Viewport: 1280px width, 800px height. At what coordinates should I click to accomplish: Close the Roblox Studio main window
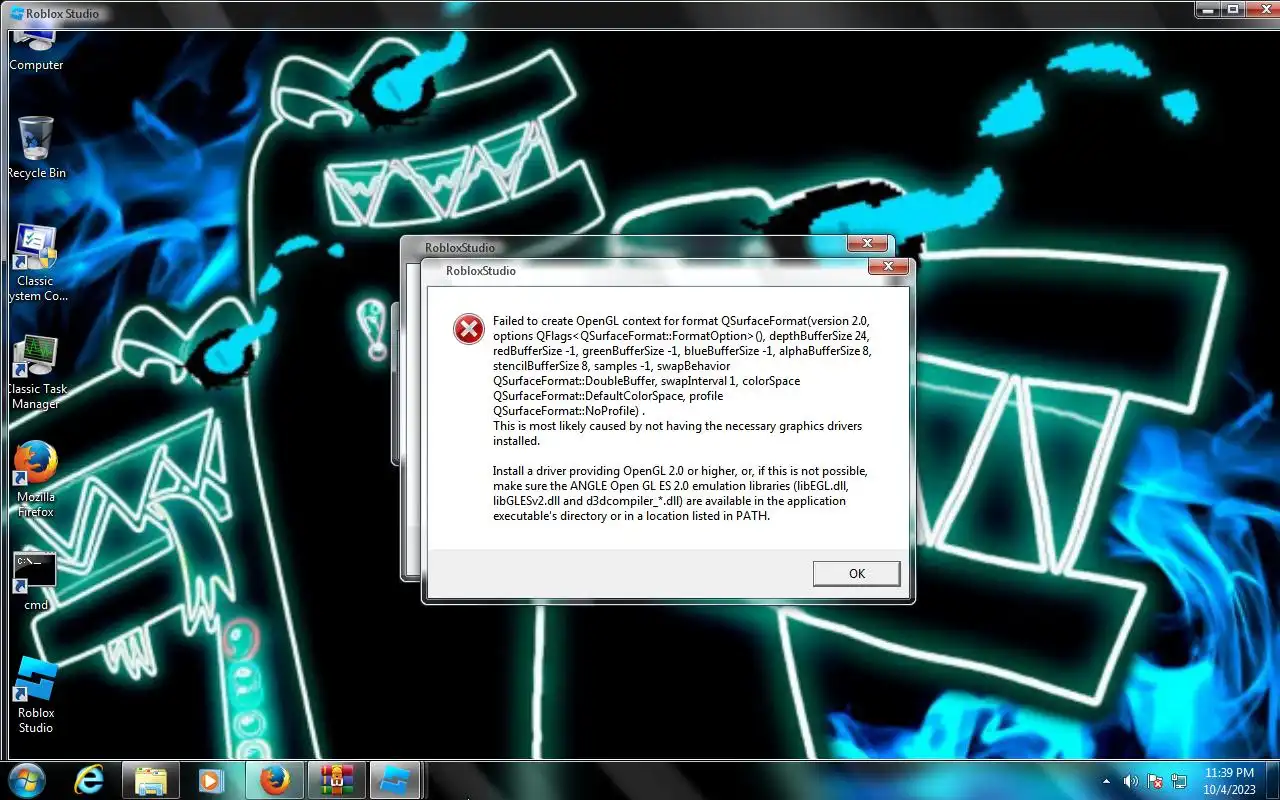1262,9
